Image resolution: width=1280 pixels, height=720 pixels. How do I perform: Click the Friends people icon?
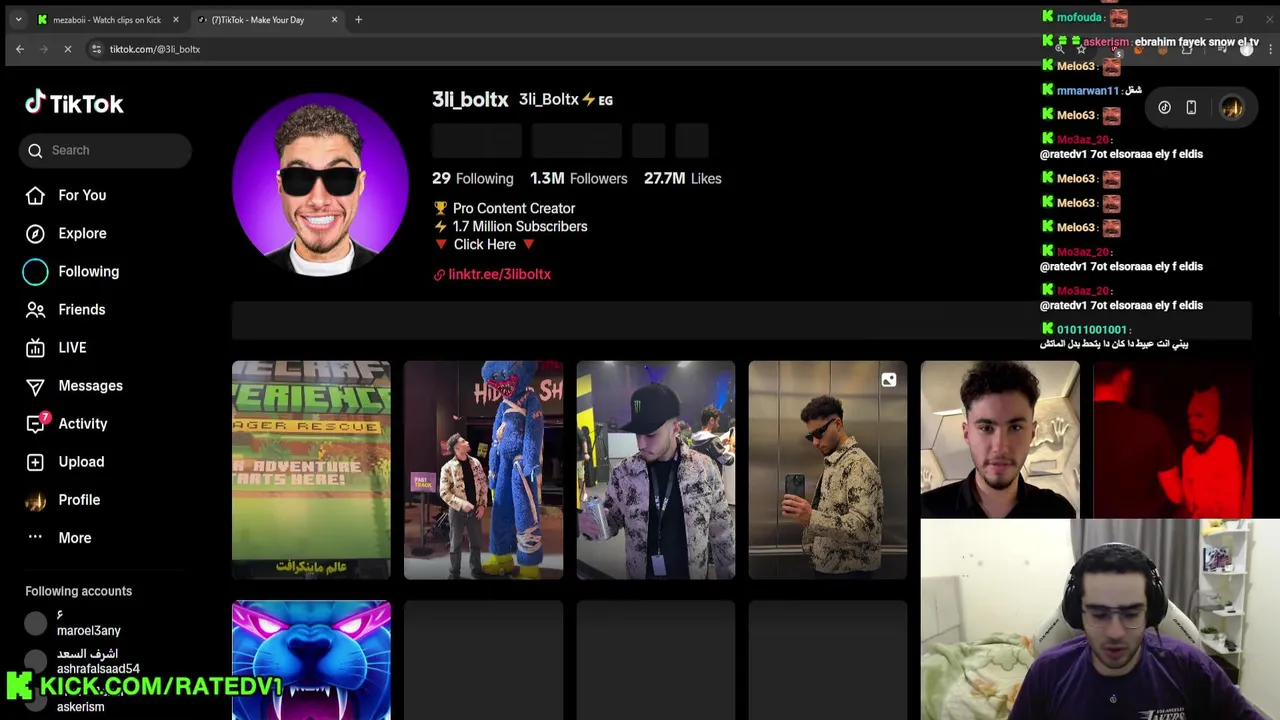(x=35, y=310)
